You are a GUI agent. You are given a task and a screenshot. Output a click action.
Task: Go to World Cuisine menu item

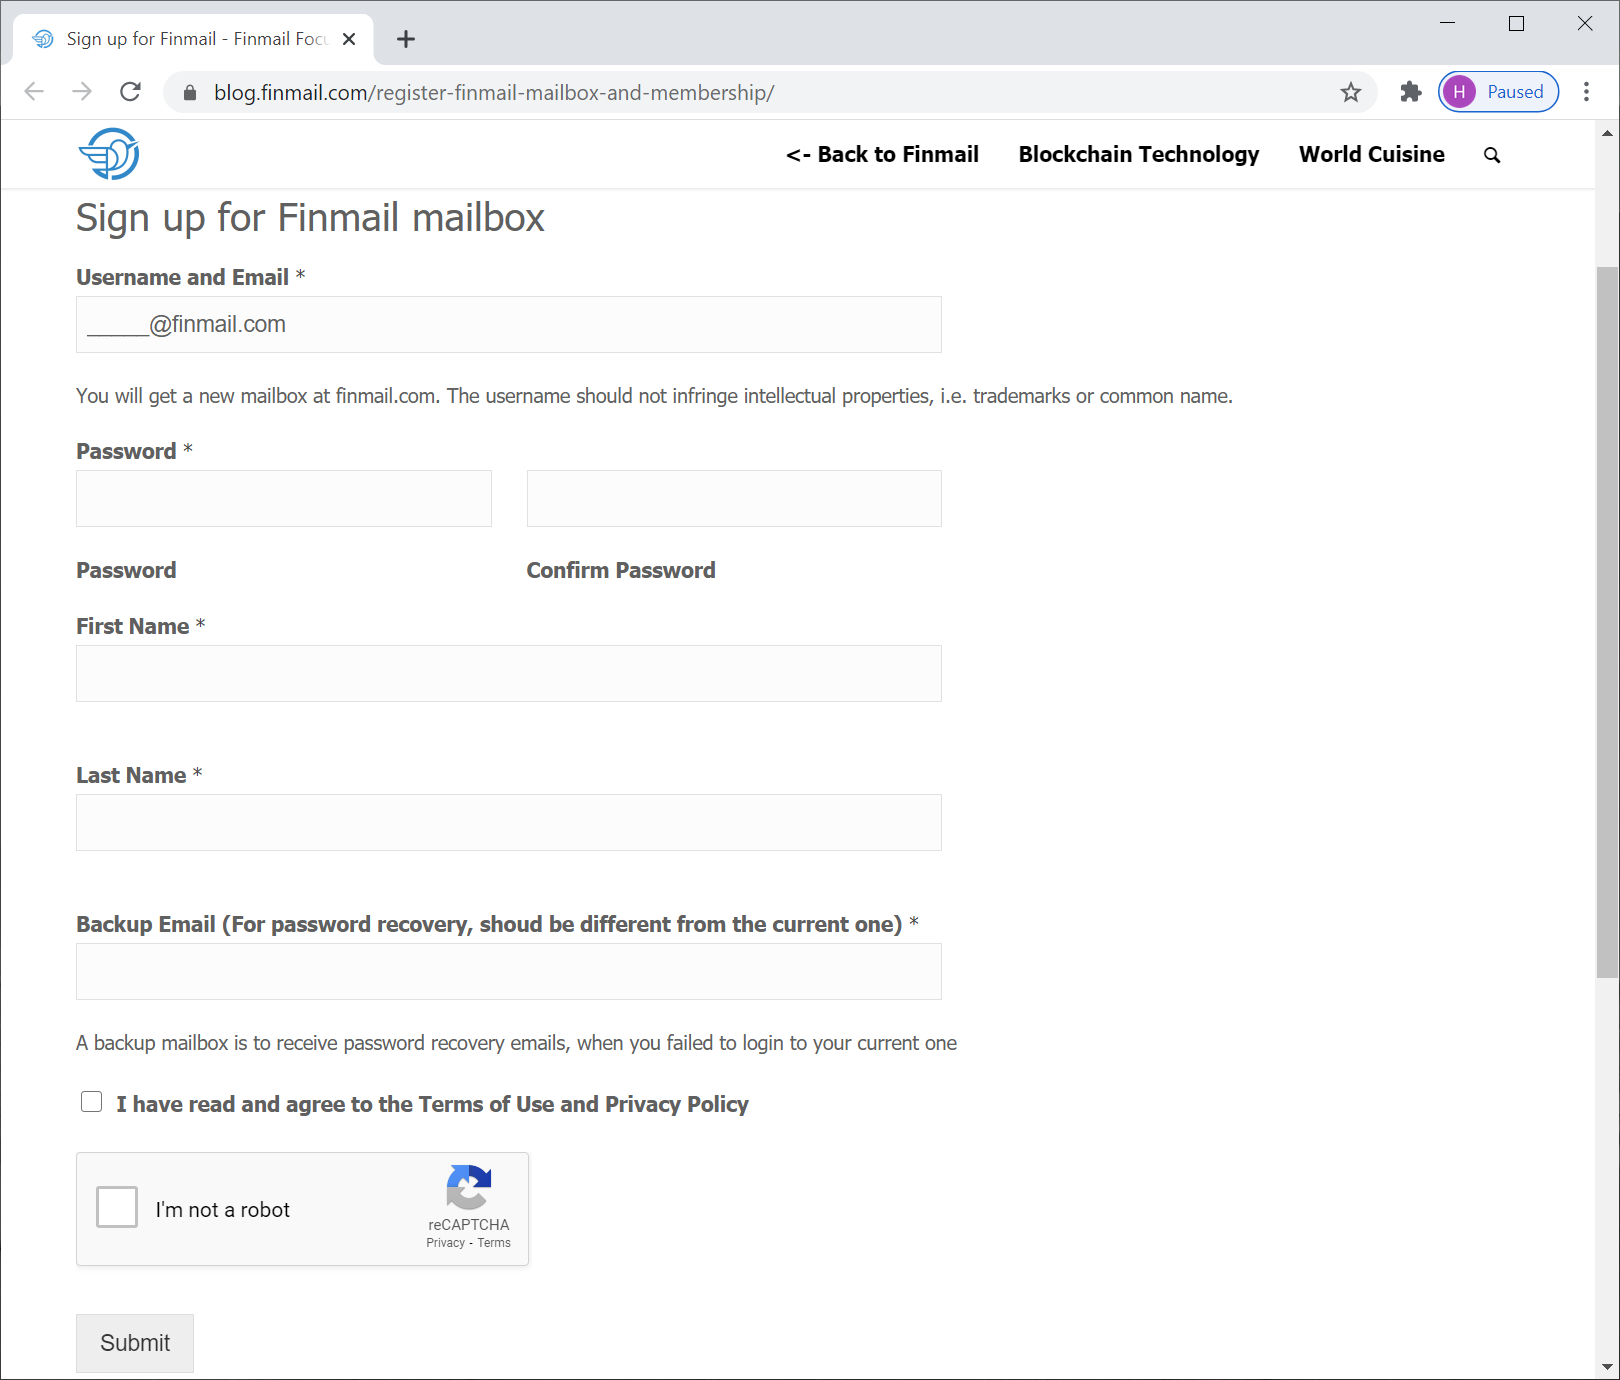(1372, 154)
